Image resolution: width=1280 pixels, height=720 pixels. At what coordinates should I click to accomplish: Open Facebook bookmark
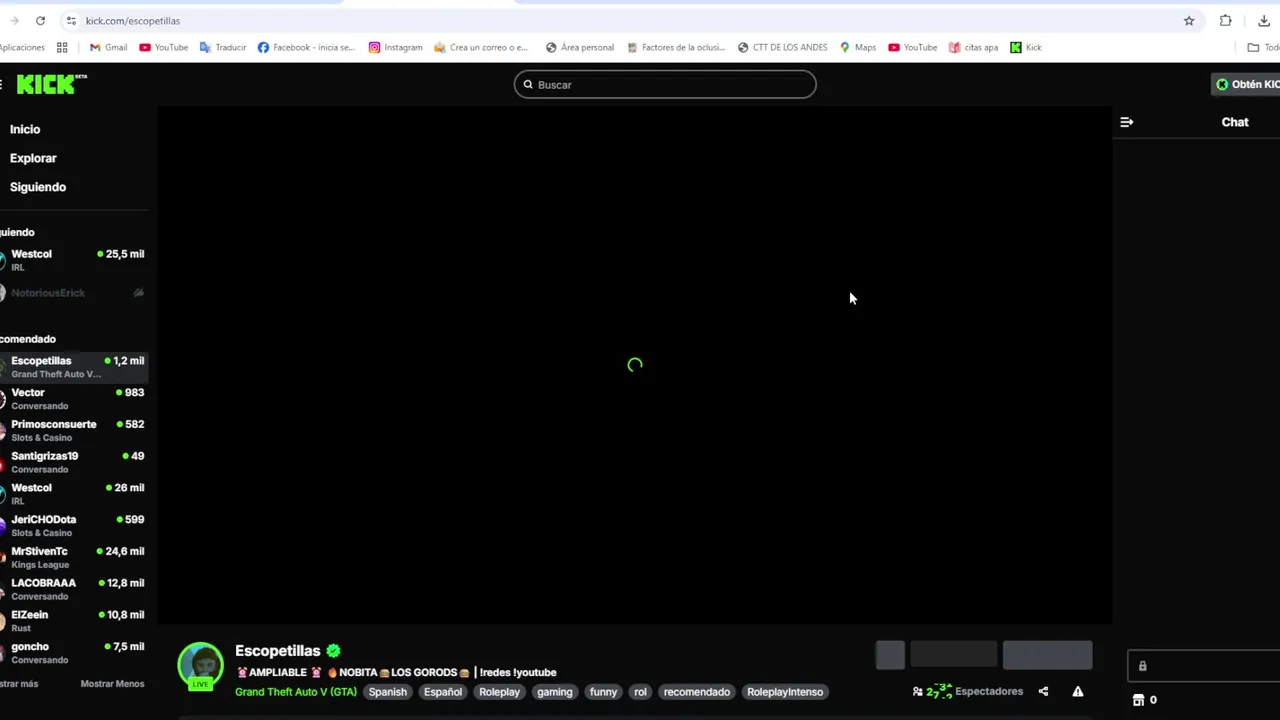tap(306, 47)
